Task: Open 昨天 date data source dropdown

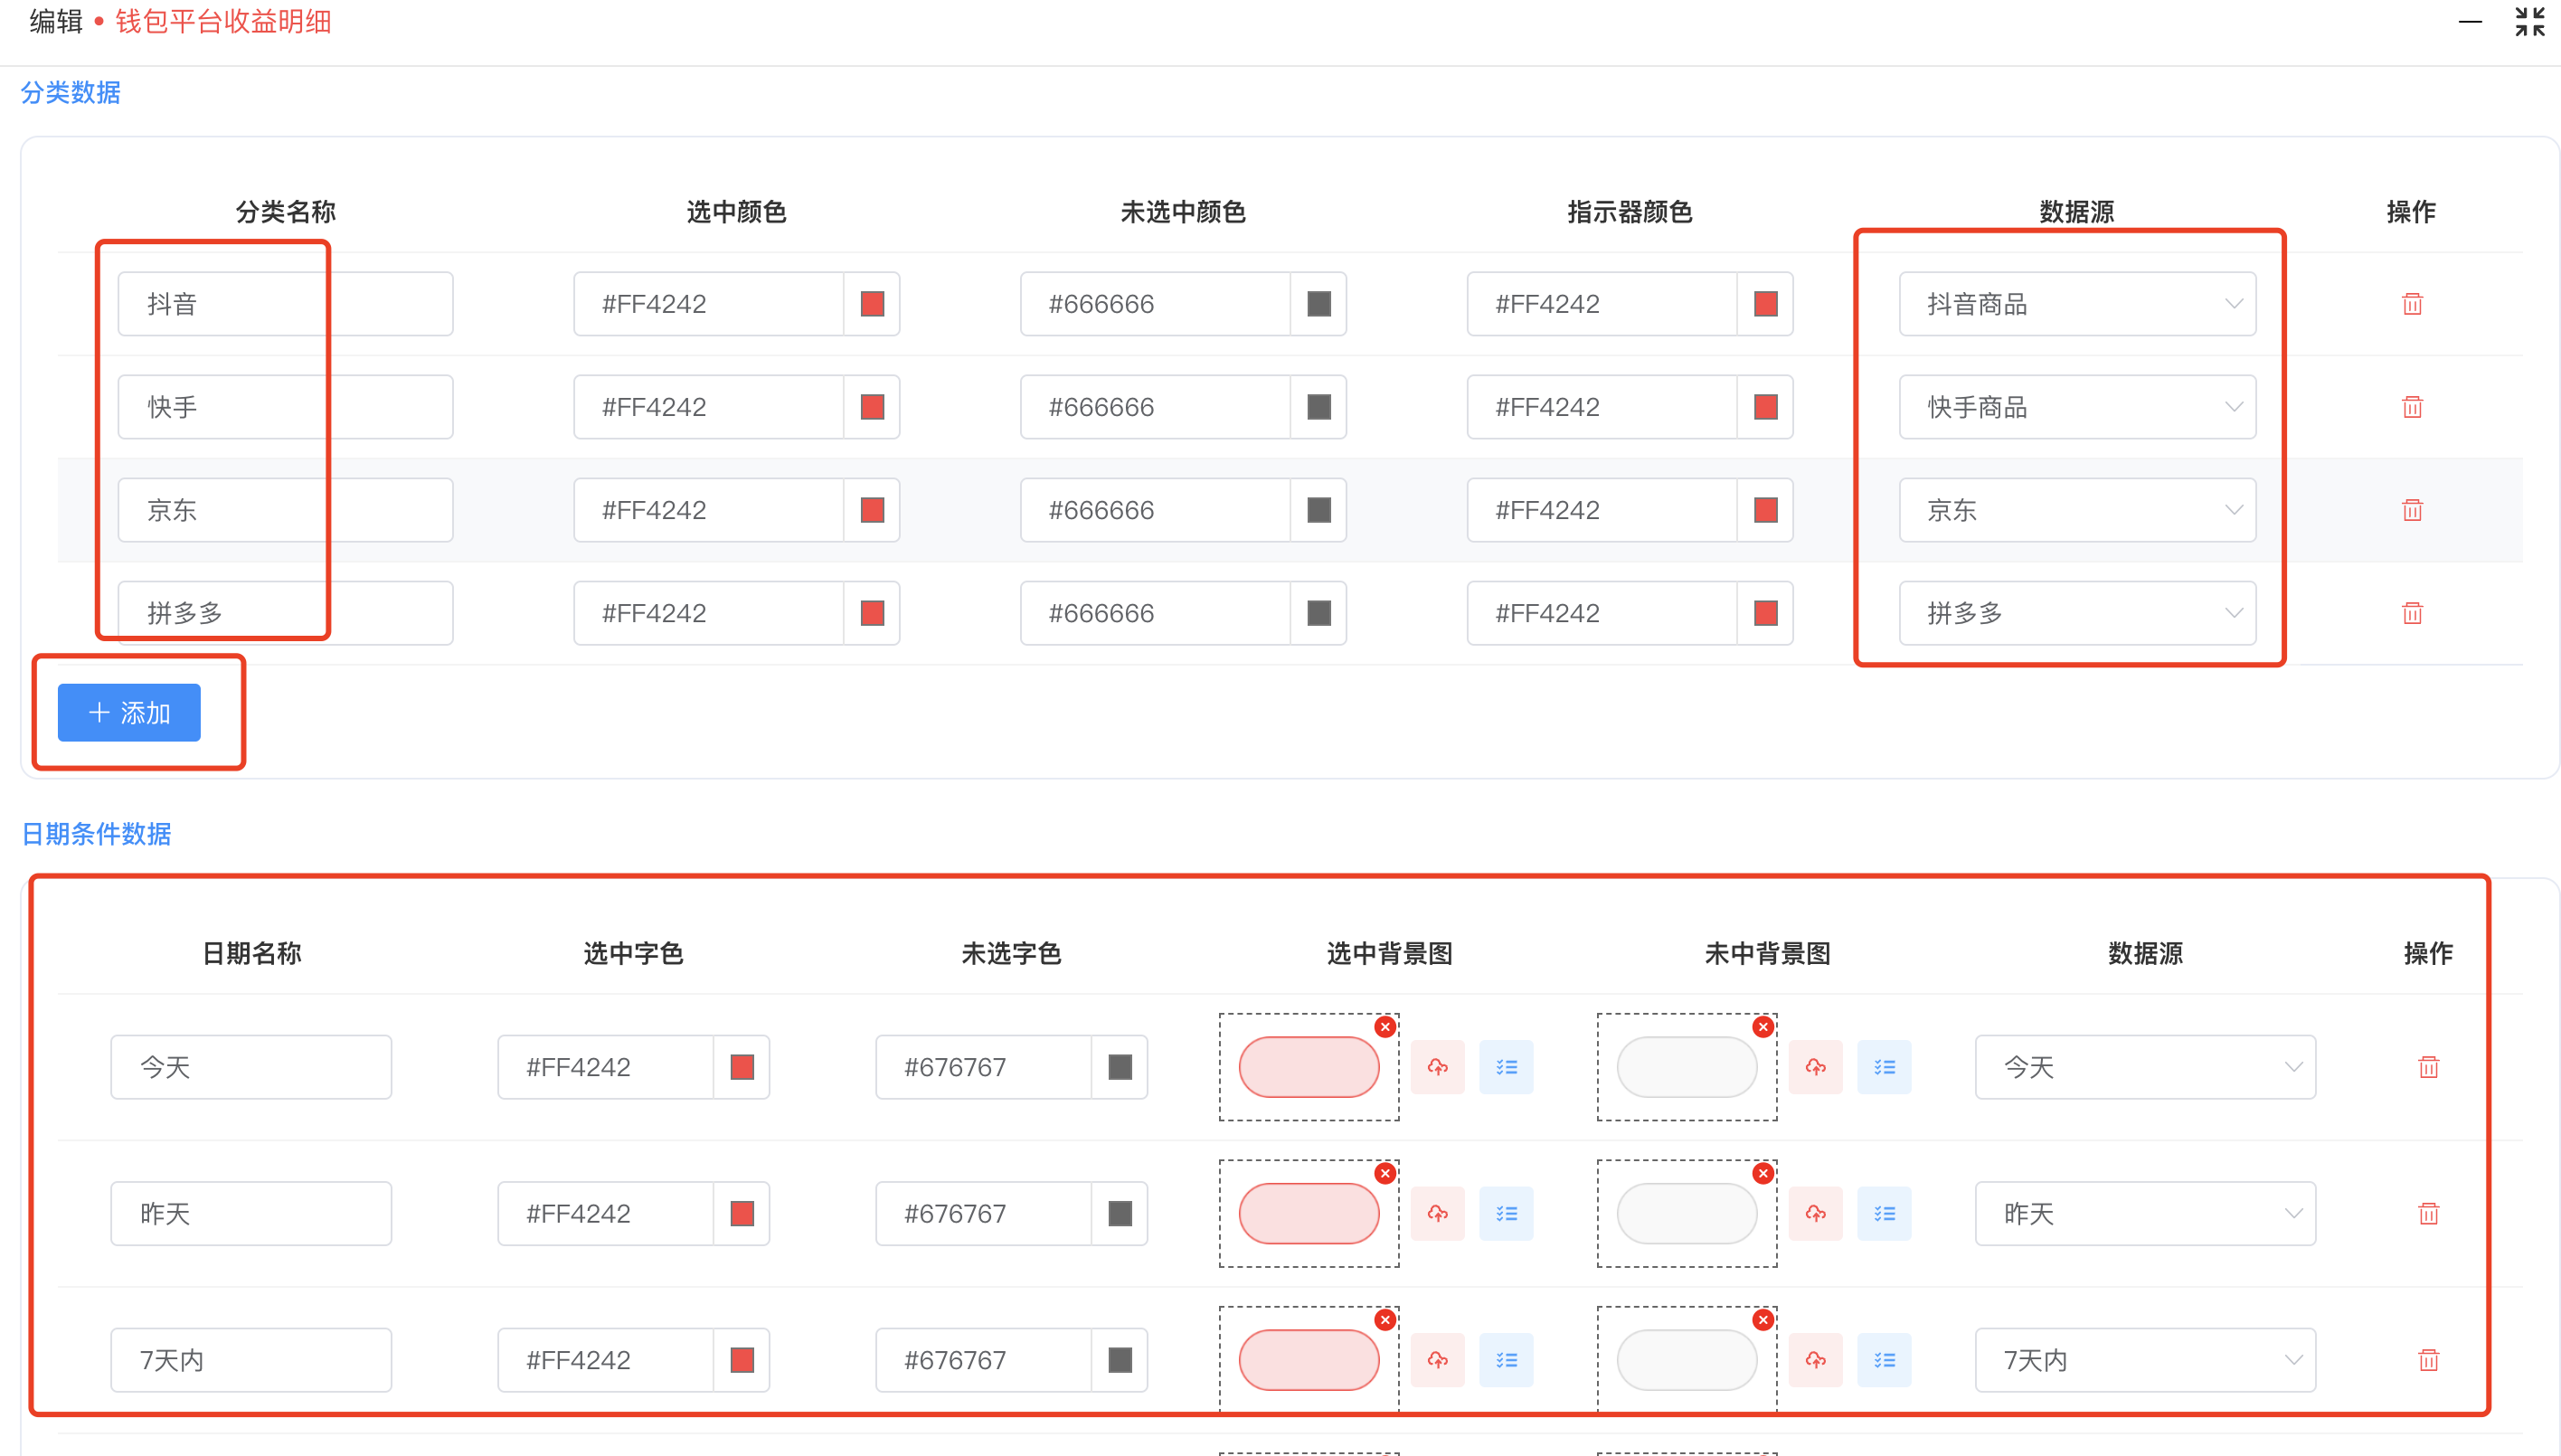Action: tap(2145, 1214)
